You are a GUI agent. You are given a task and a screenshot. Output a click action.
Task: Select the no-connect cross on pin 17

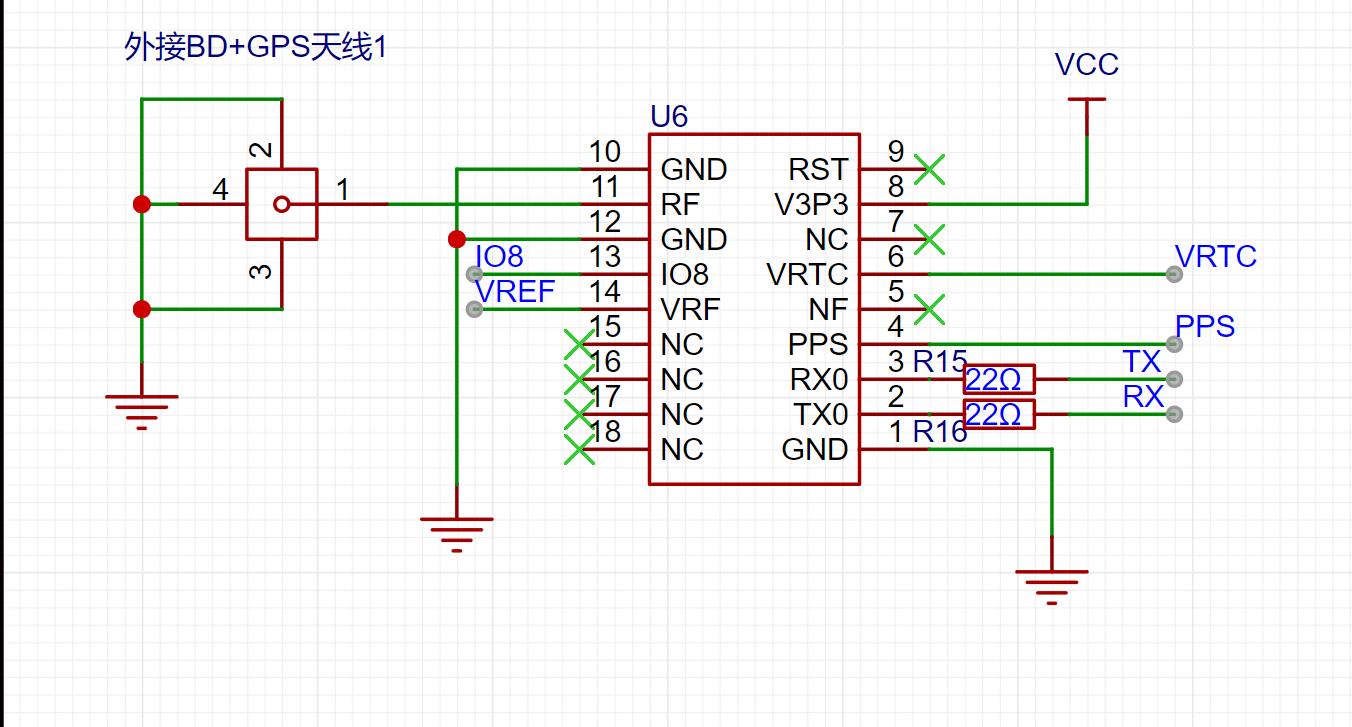579,415
